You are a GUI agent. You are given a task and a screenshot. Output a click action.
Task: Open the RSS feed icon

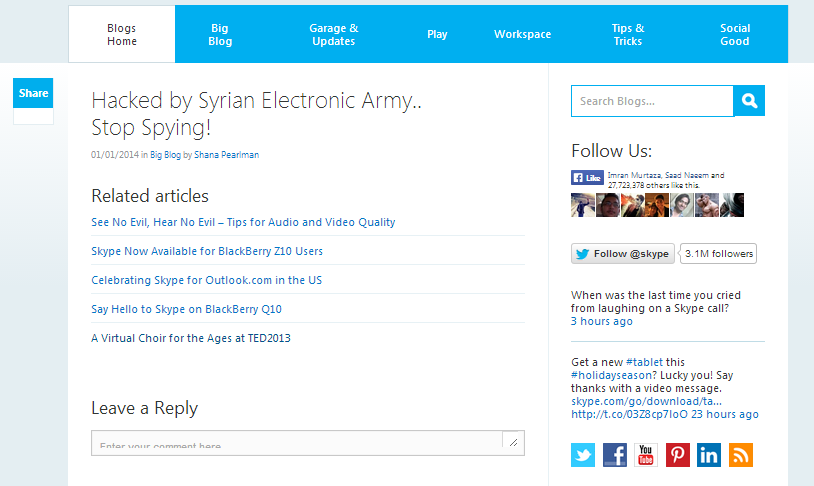tap(741, 455)
